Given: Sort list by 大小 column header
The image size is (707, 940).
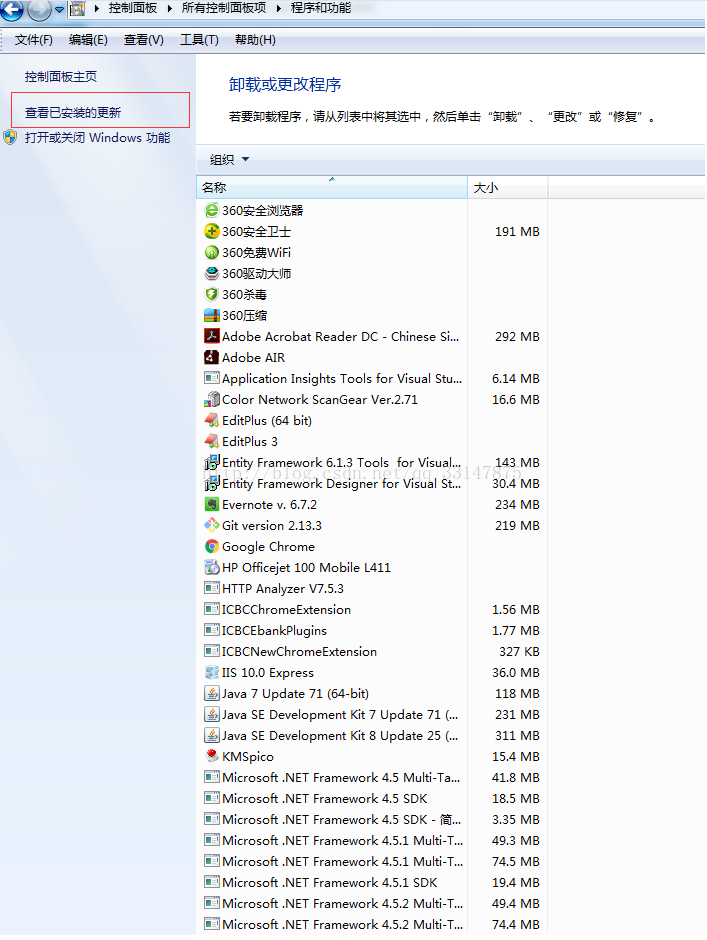Looking at the screenshot, I should point(507,188).
